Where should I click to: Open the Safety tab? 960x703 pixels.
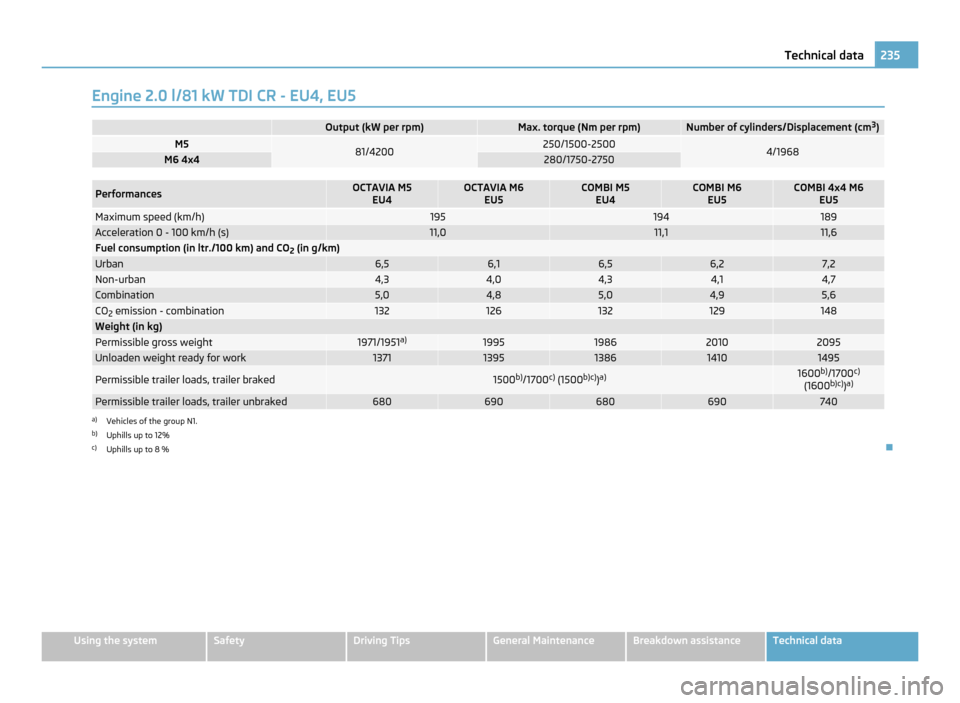[276, 646]
